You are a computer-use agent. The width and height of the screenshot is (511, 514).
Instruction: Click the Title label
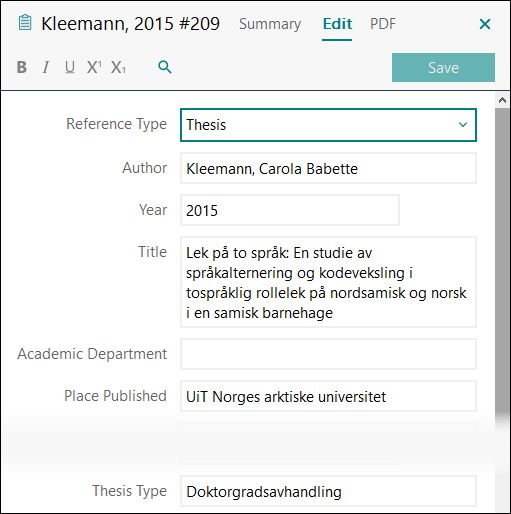click(x=152, y=252)
